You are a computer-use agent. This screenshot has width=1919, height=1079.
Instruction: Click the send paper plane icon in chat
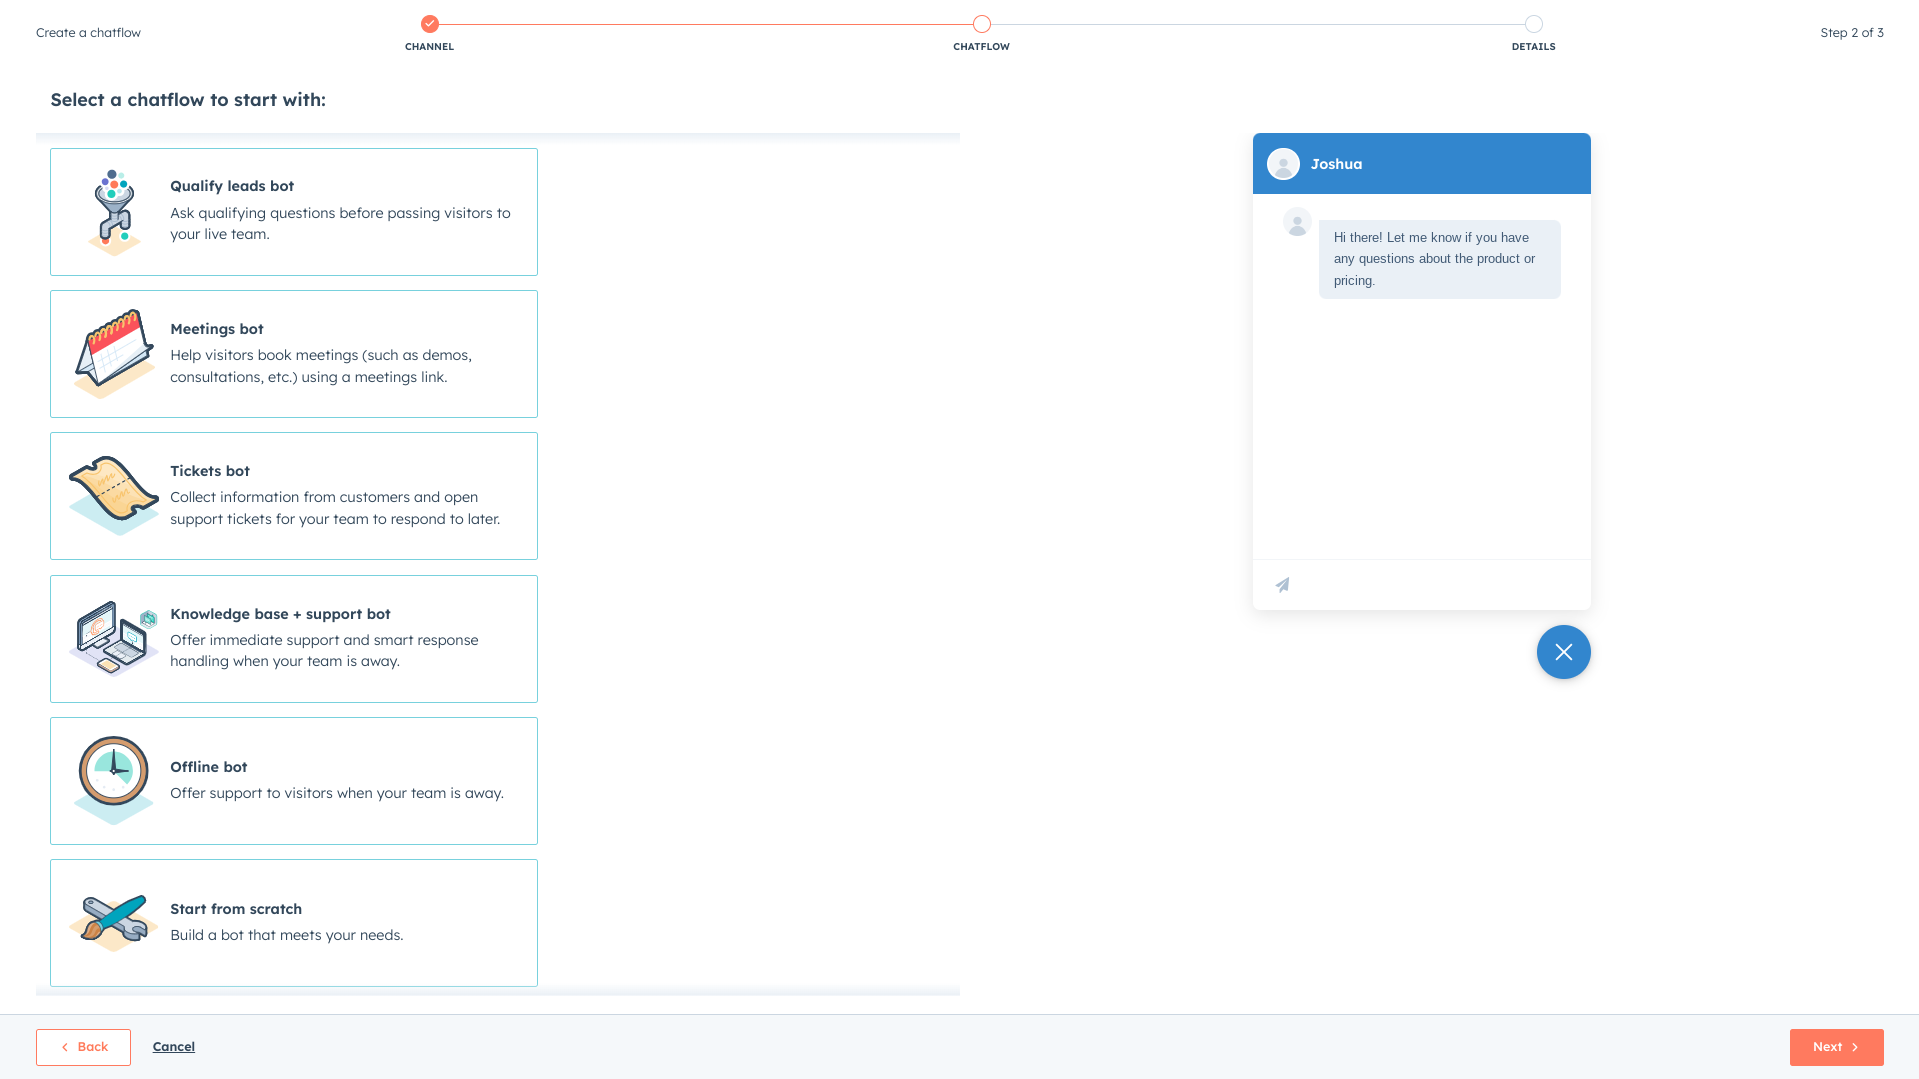click(x=1283, y=585)
